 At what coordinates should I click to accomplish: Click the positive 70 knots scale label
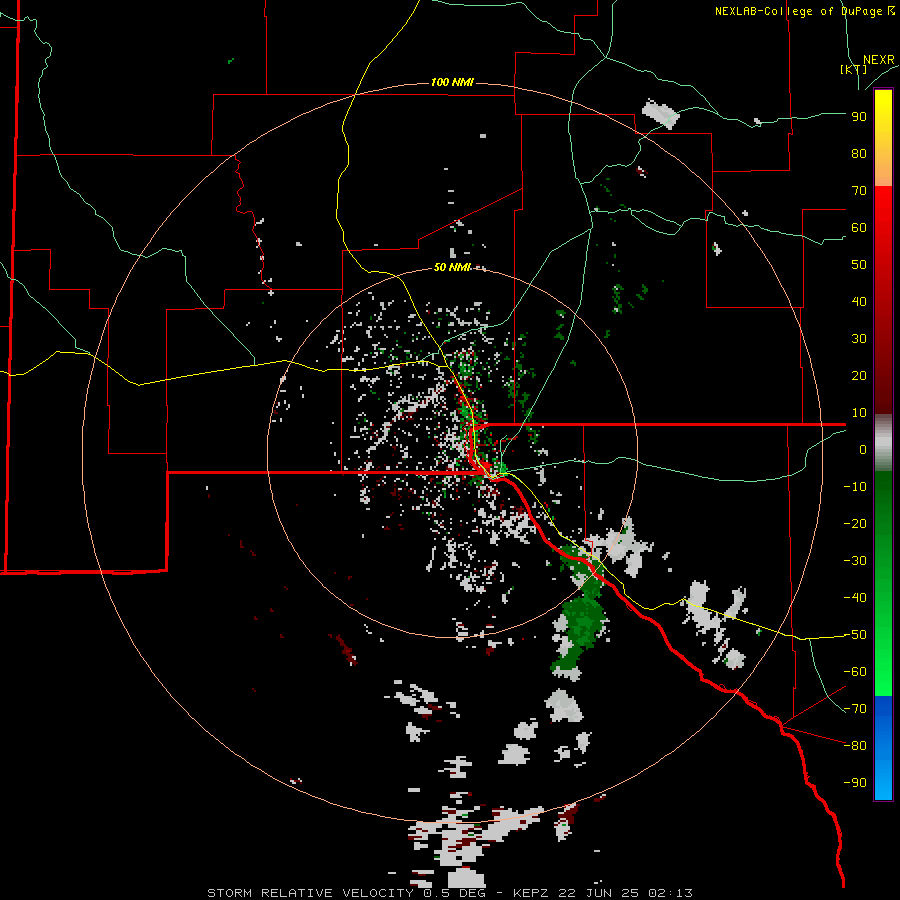(x=859, y=191)
